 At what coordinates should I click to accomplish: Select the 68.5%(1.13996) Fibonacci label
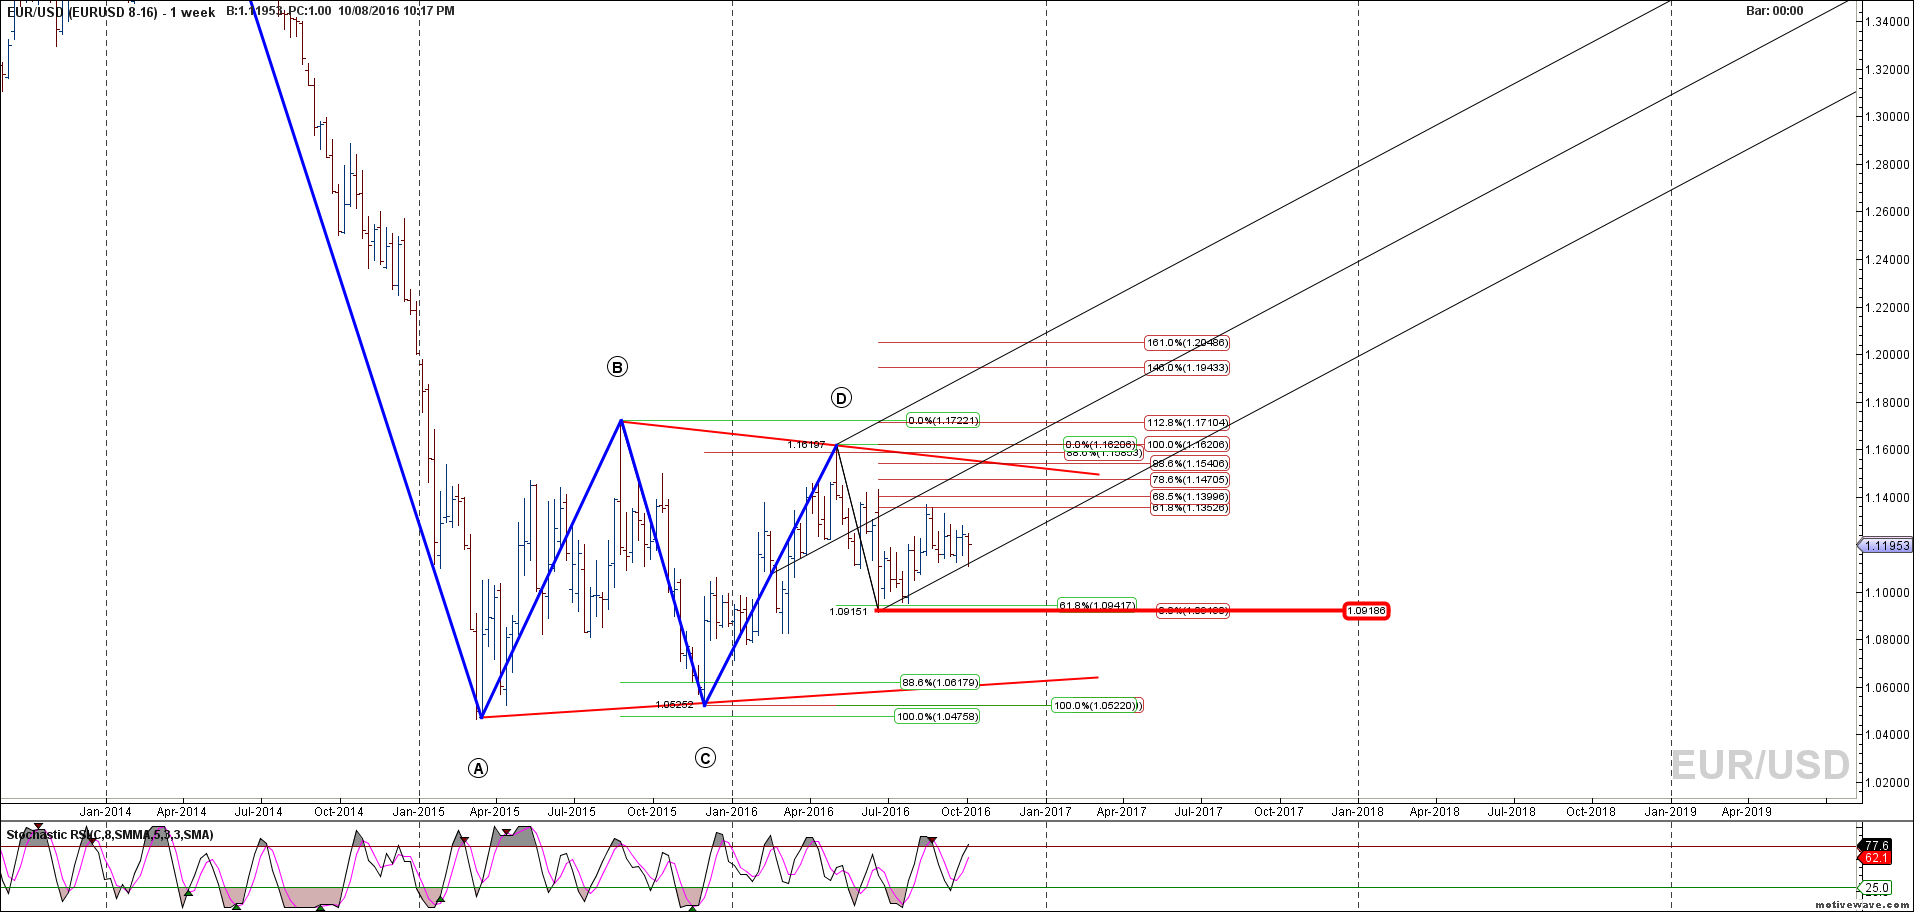[x=1190, y=497]
